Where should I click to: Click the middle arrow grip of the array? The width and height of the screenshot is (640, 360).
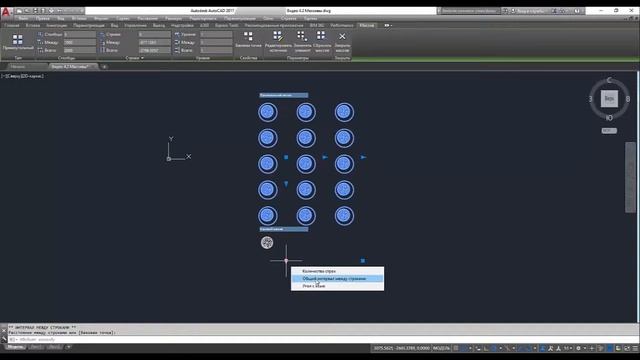[x=325, y=157]
